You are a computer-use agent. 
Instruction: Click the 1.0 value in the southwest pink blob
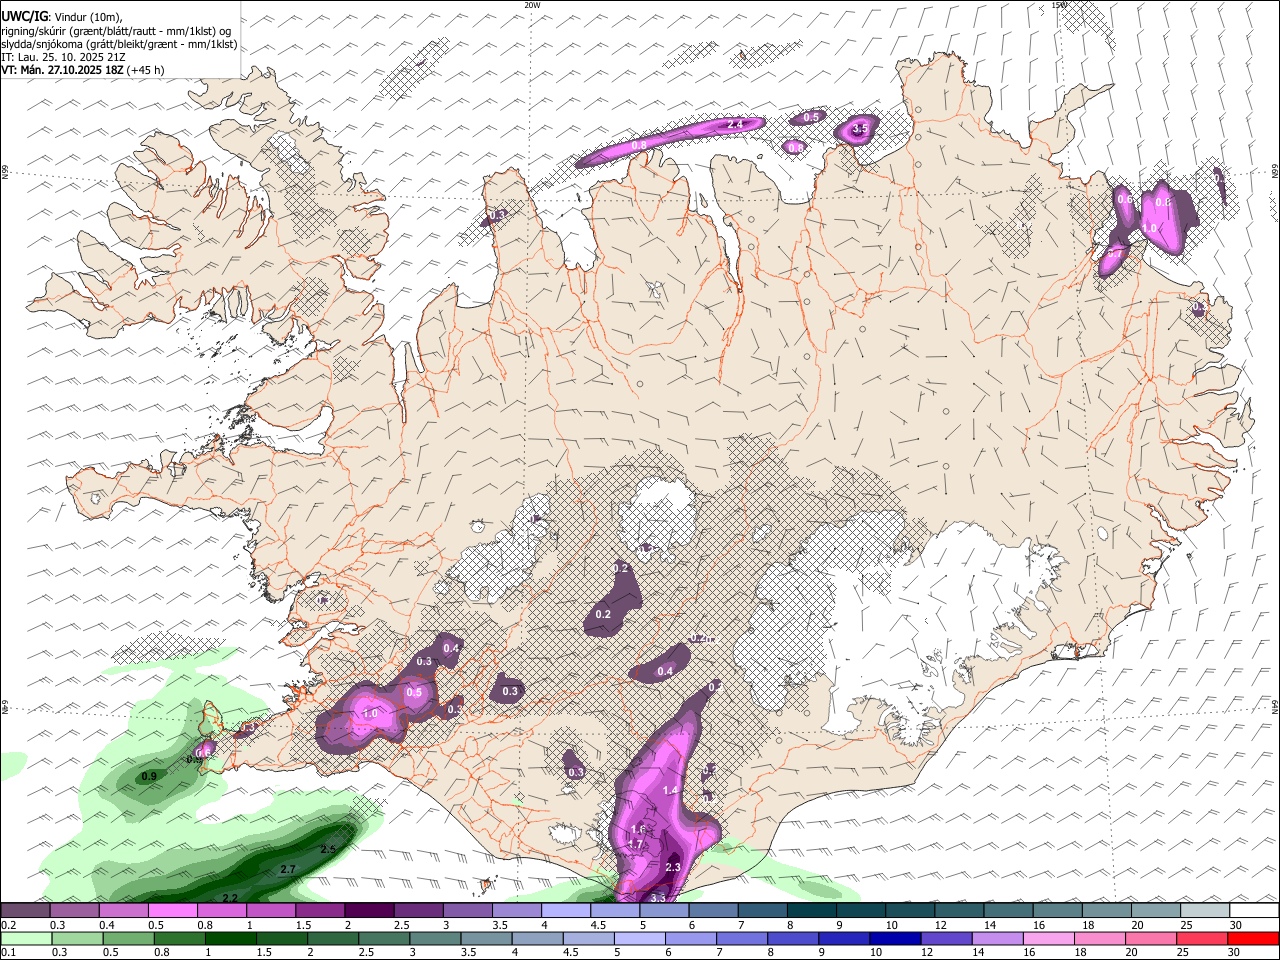coord(371,714)
